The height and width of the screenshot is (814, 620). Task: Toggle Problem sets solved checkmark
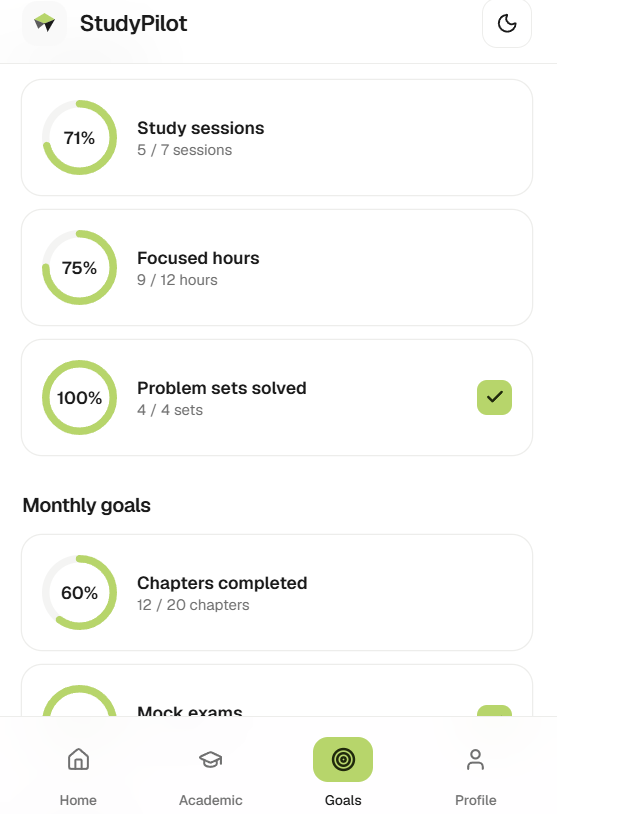pos(494,397)
